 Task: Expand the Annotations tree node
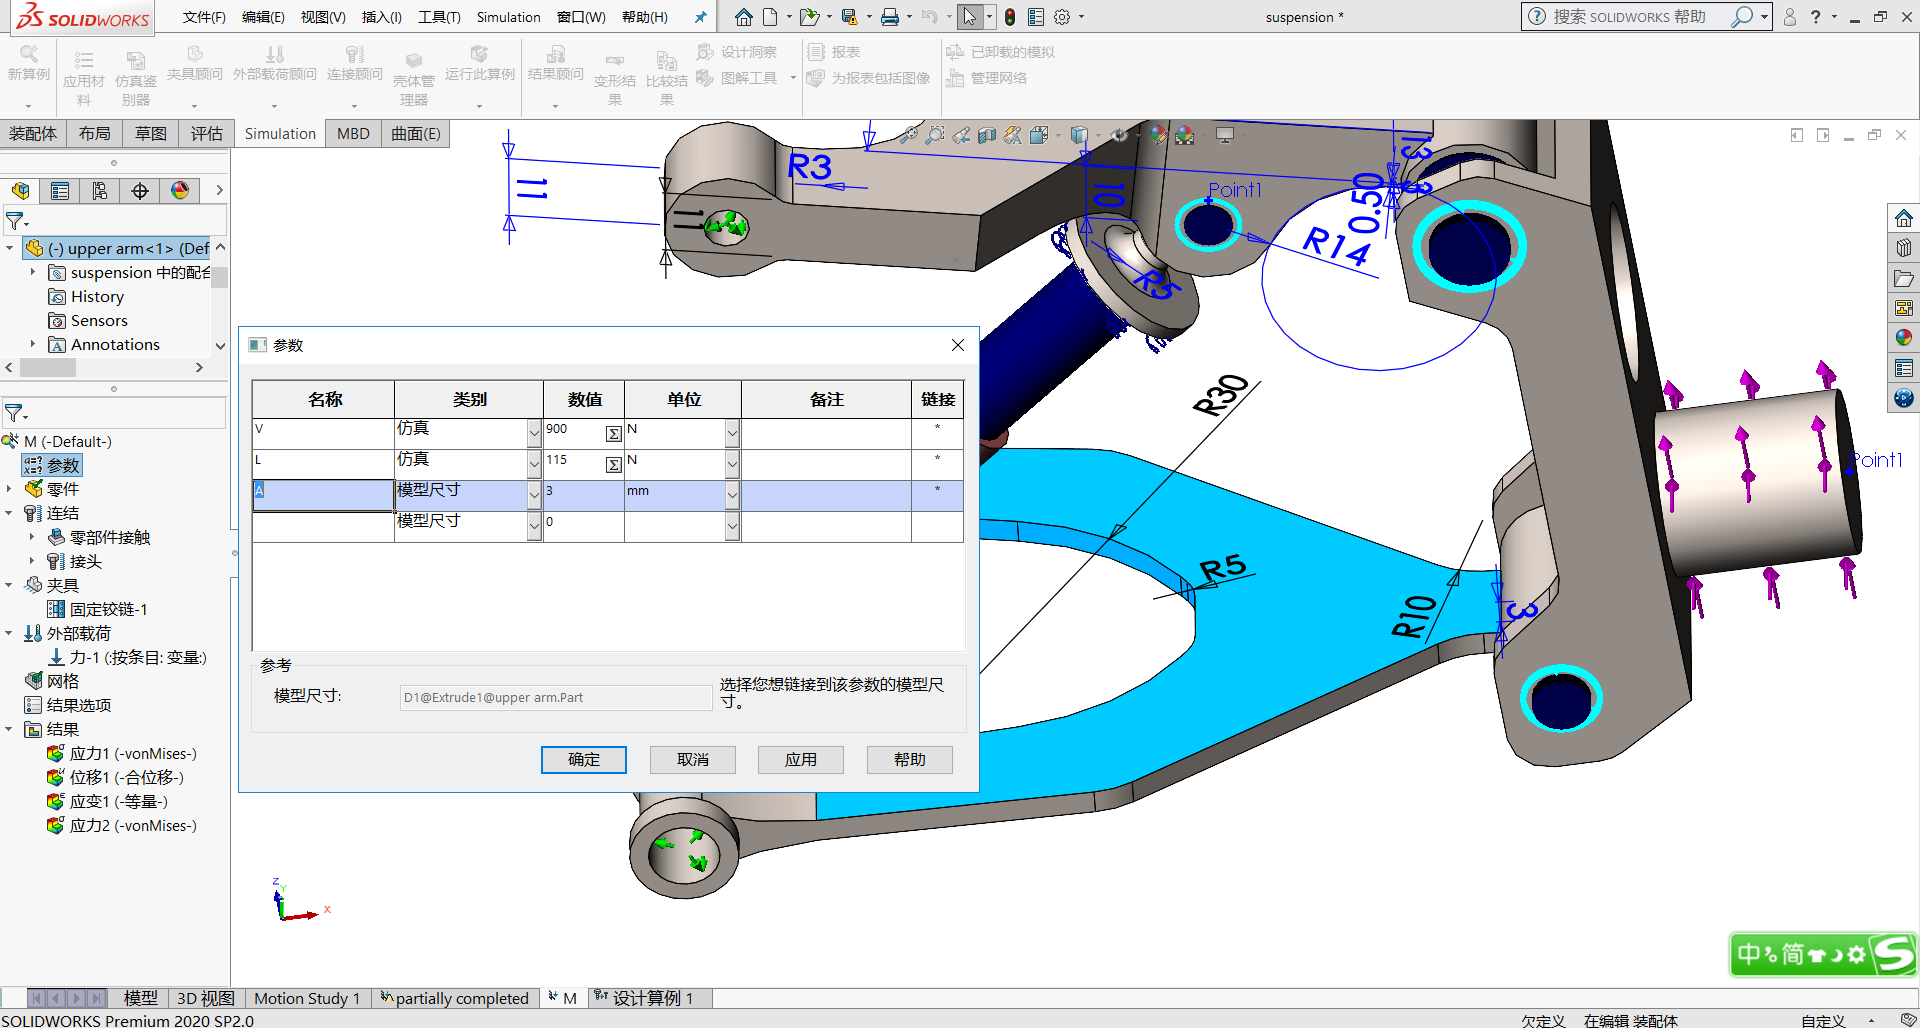pos(33,344)
